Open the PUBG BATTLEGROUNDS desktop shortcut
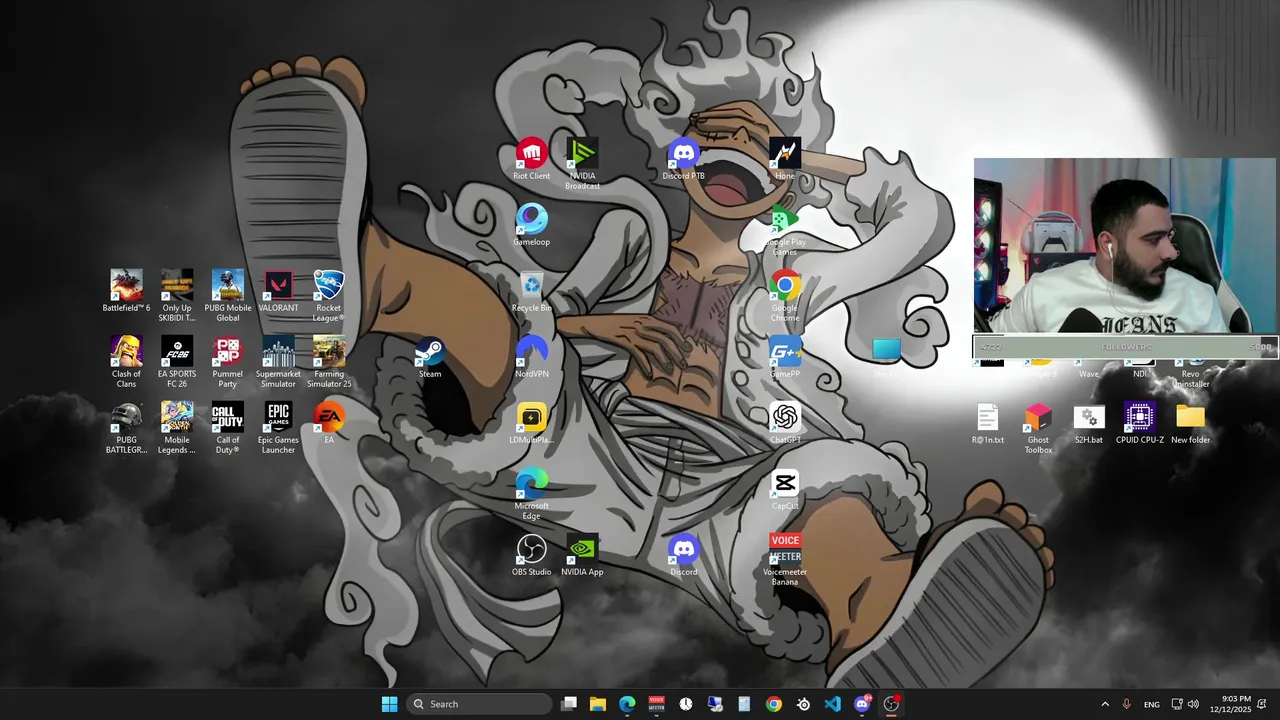1280x720 pixels. coord(126,428)
